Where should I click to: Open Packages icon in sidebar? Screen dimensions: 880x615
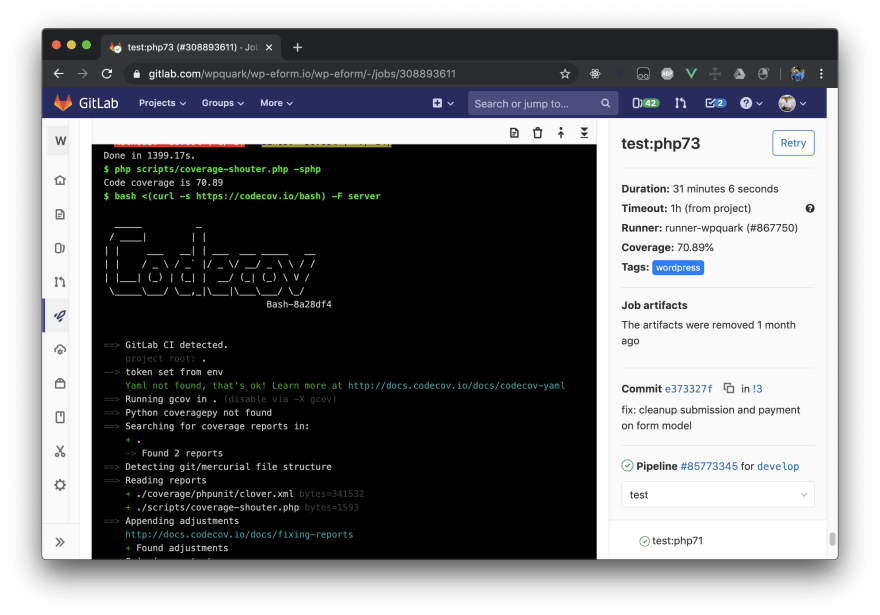coord(60,383)
